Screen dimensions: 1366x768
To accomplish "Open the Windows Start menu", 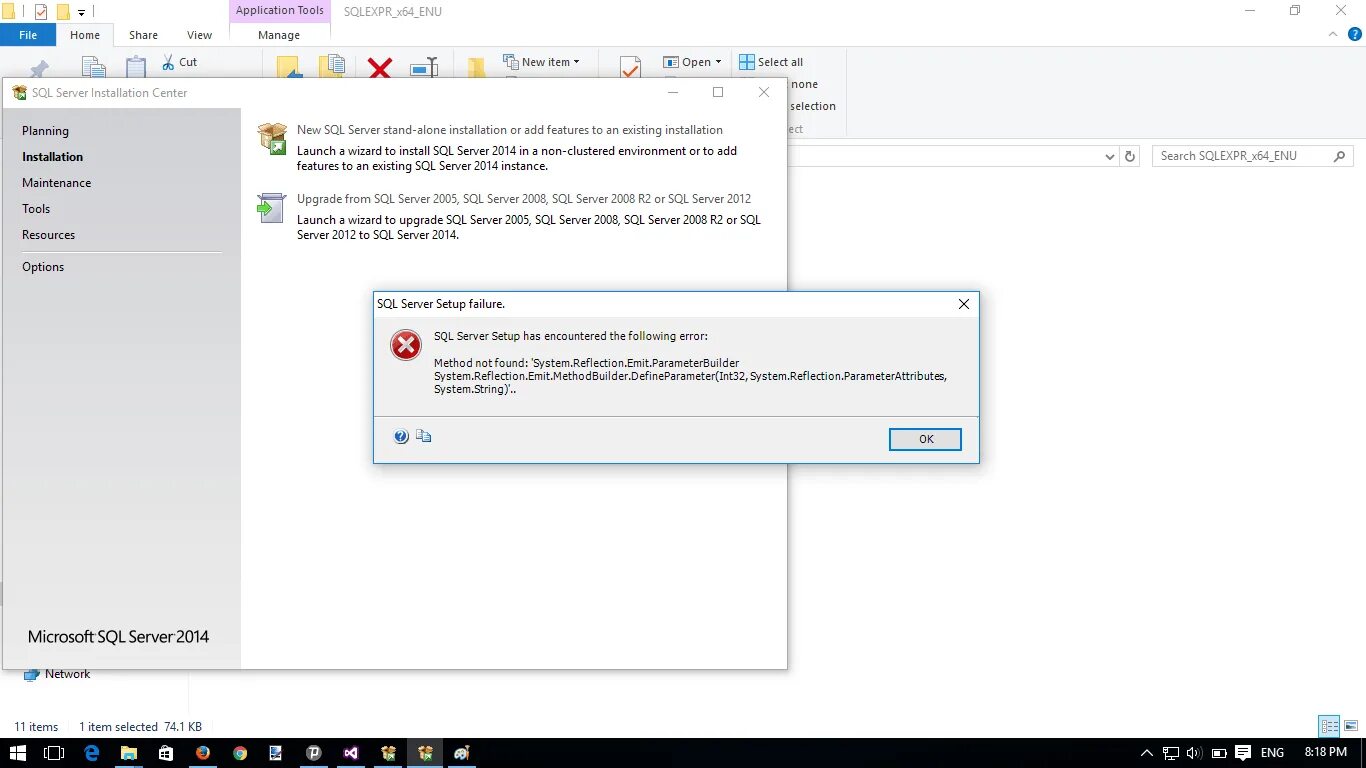I will [x=17, y=753].
